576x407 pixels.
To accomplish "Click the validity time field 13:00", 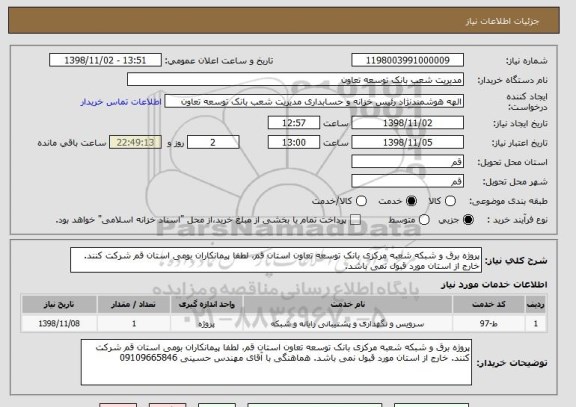I will tap(294, 142).
